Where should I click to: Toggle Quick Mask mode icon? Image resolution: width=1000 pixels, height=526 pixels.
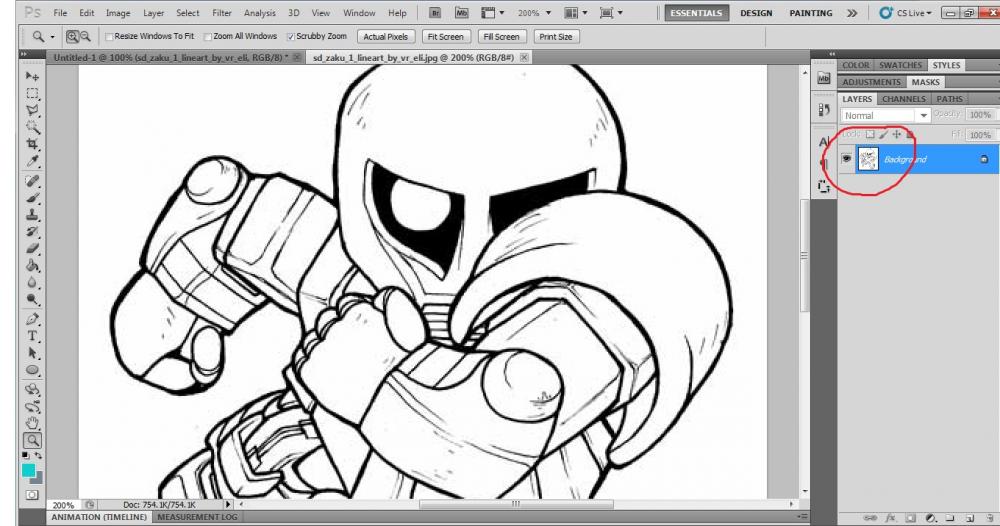click(32, 495)
